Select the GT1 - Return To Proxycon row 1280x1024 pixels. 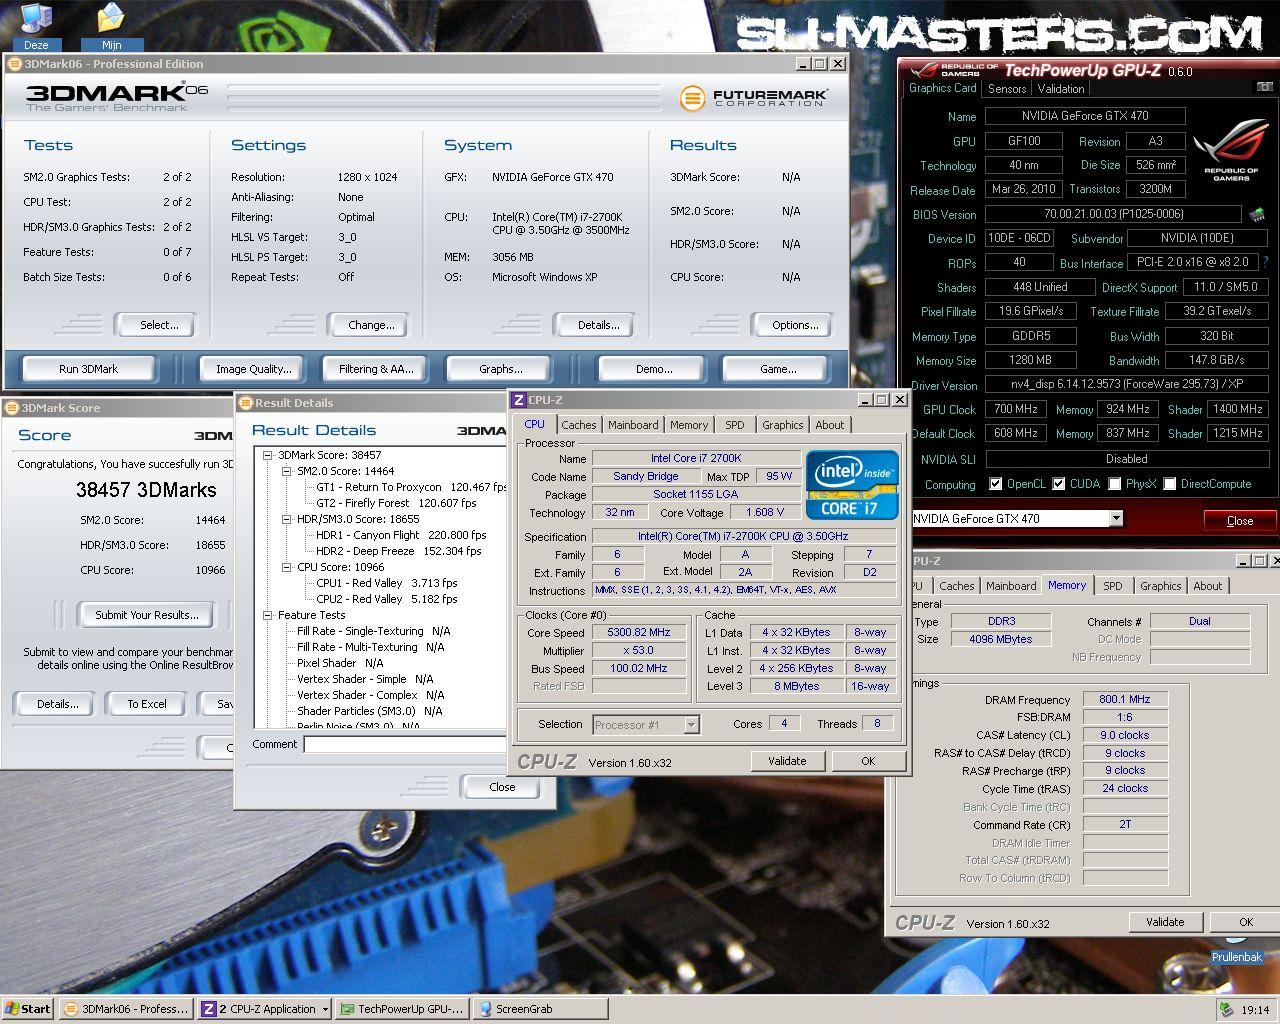(412, 487)
